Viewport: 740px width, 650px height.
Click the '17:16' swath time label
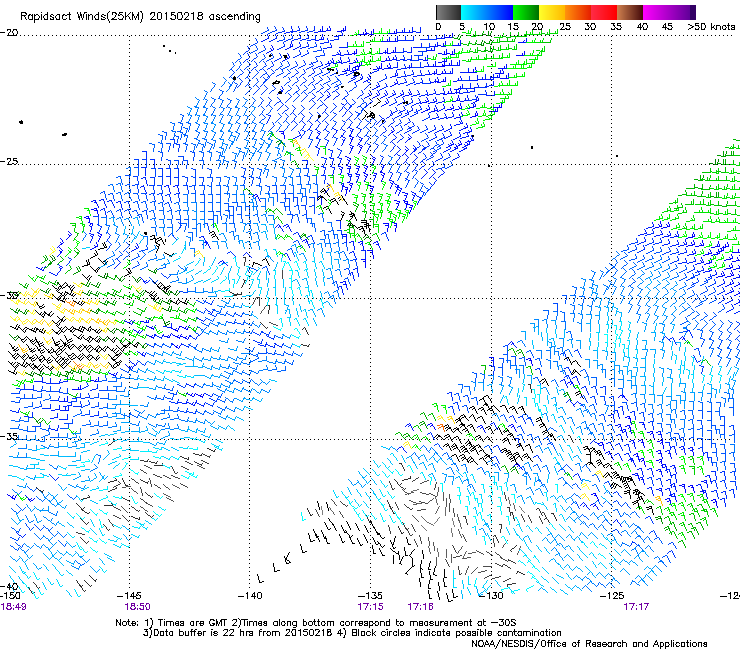[420, 607]
